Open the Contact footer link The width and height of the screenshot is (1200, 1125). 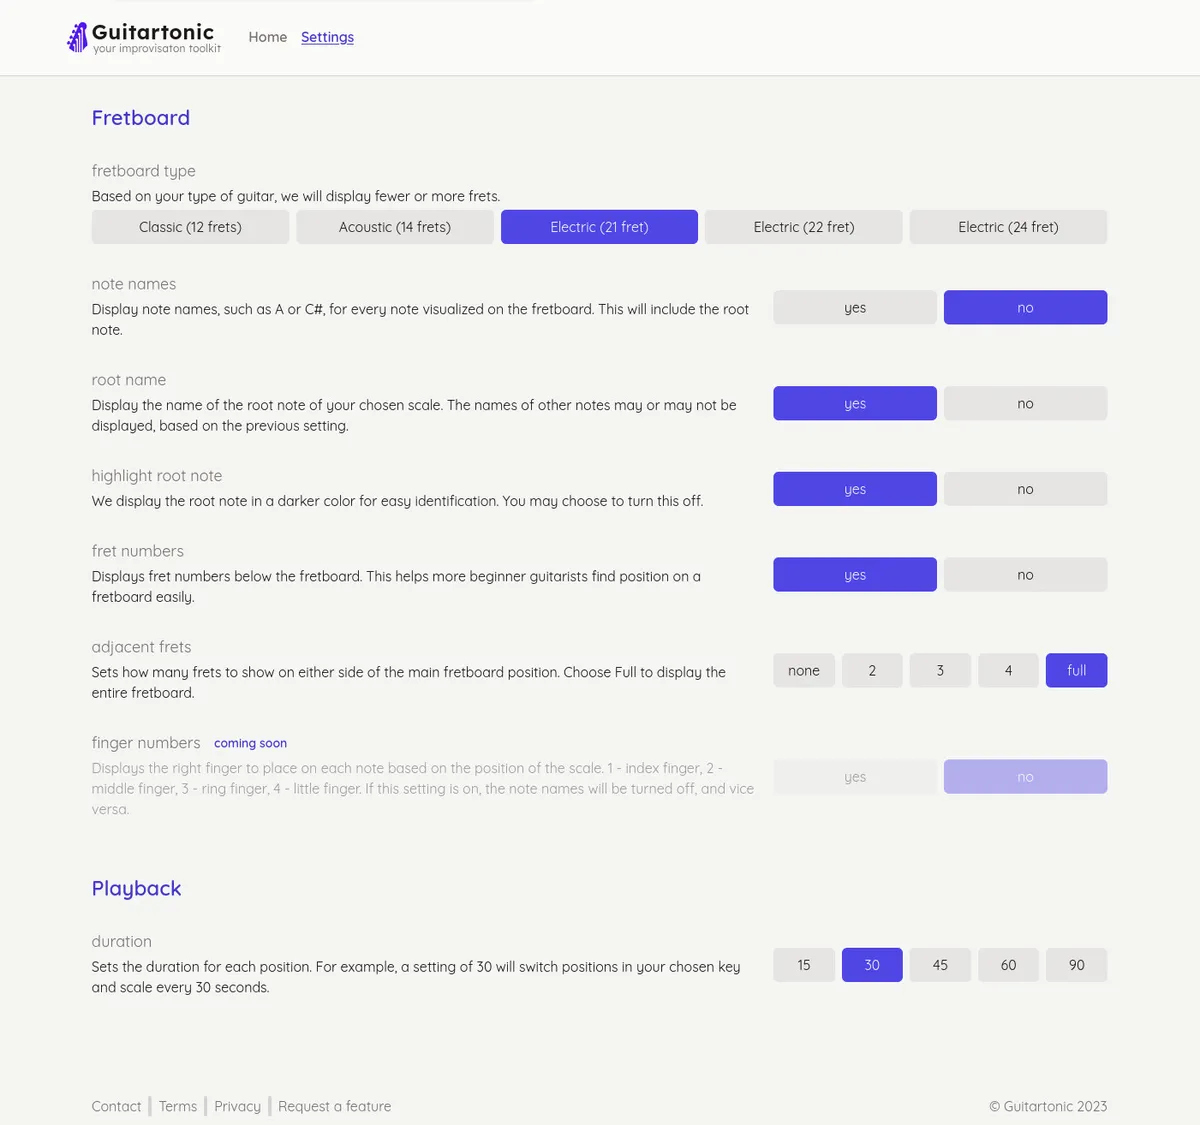[x=116, y=1106]
